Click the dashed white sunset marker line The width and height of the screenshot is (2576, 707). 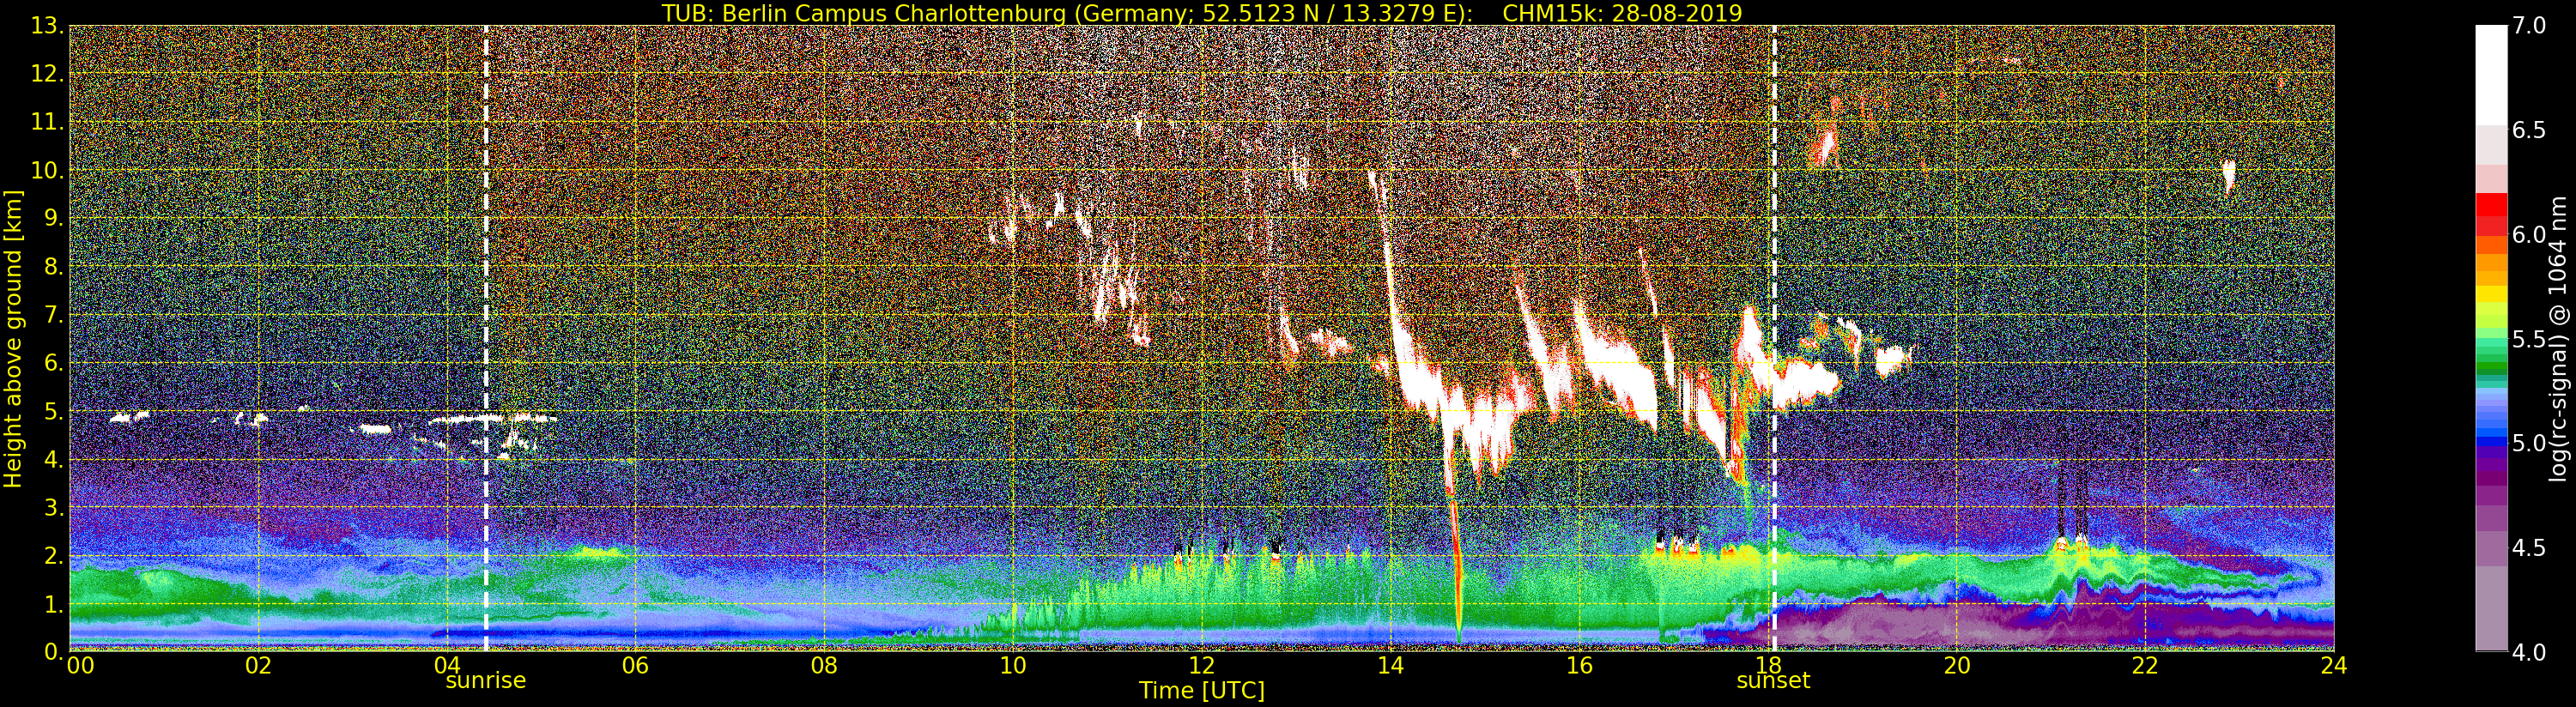tap(1774, 338)
